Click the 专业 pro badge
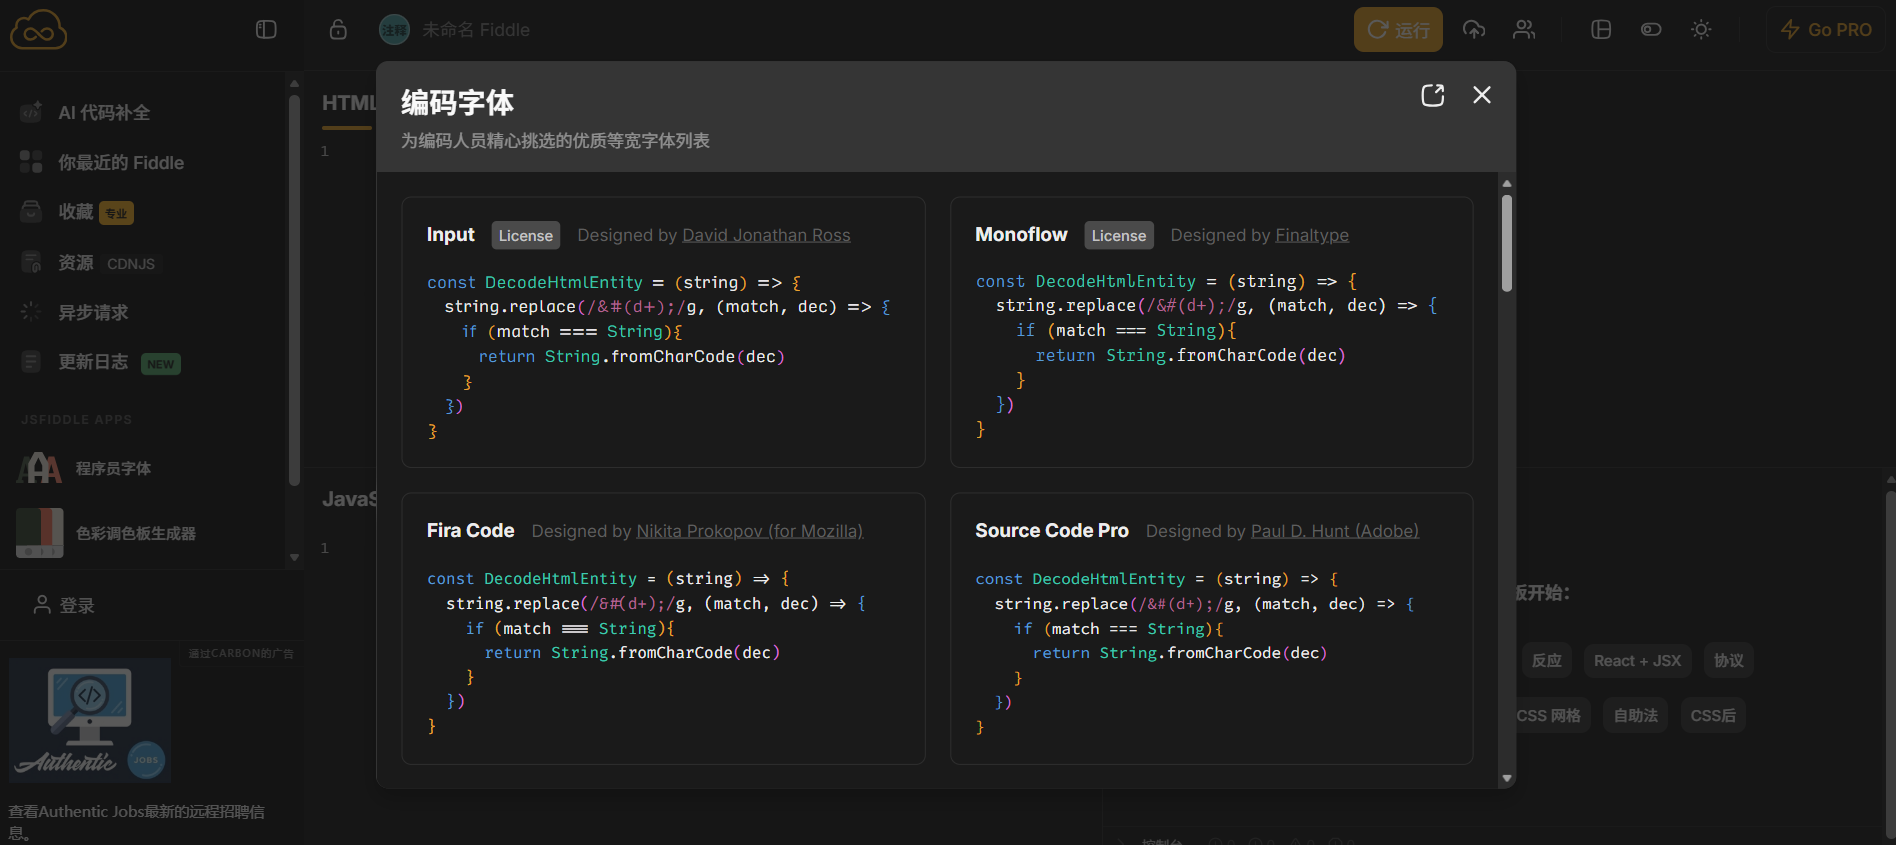The width and height of the screenshot is (1896, 845). [117, 213]
